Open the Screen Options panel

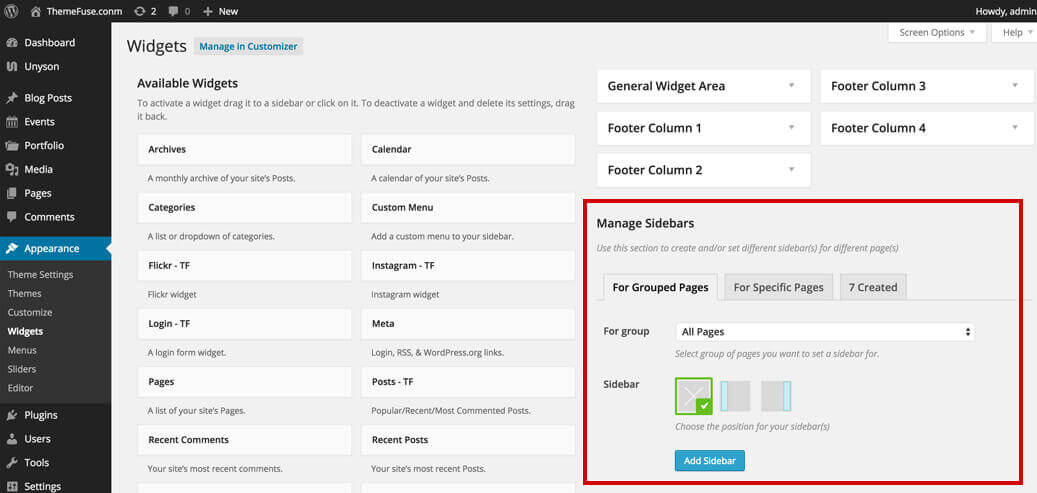coord(937,32)
